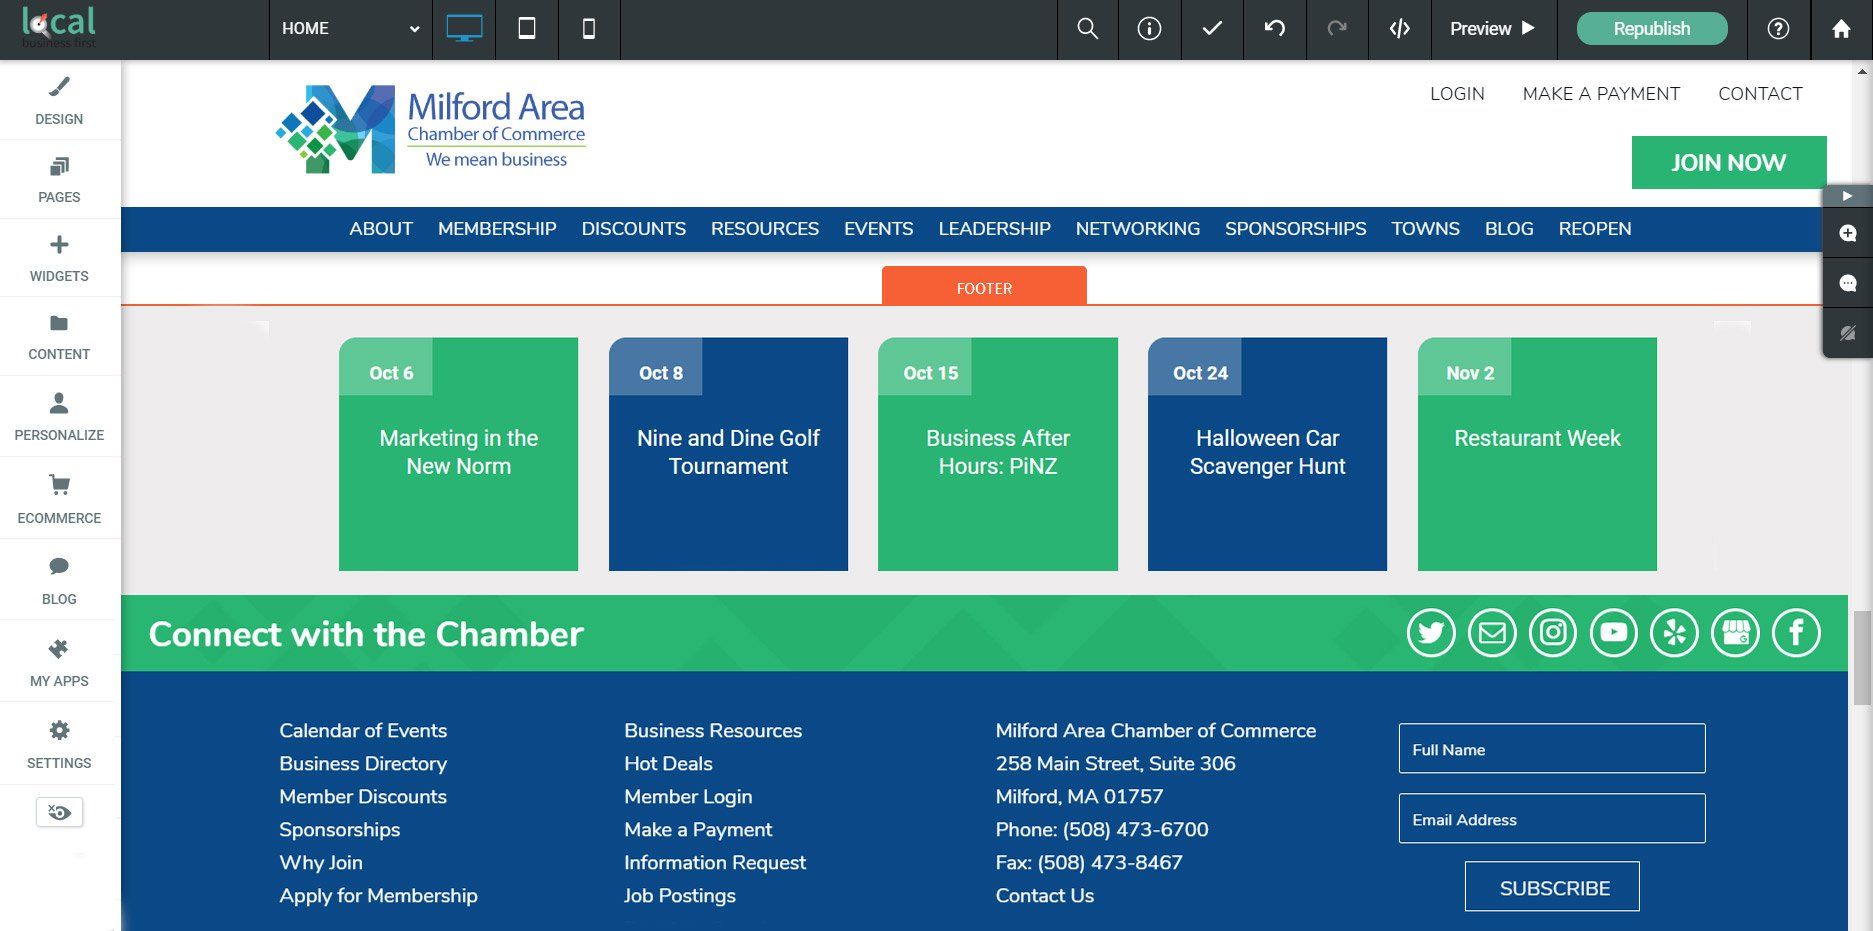Click the site search magnifier icon

pos(1087,29)
